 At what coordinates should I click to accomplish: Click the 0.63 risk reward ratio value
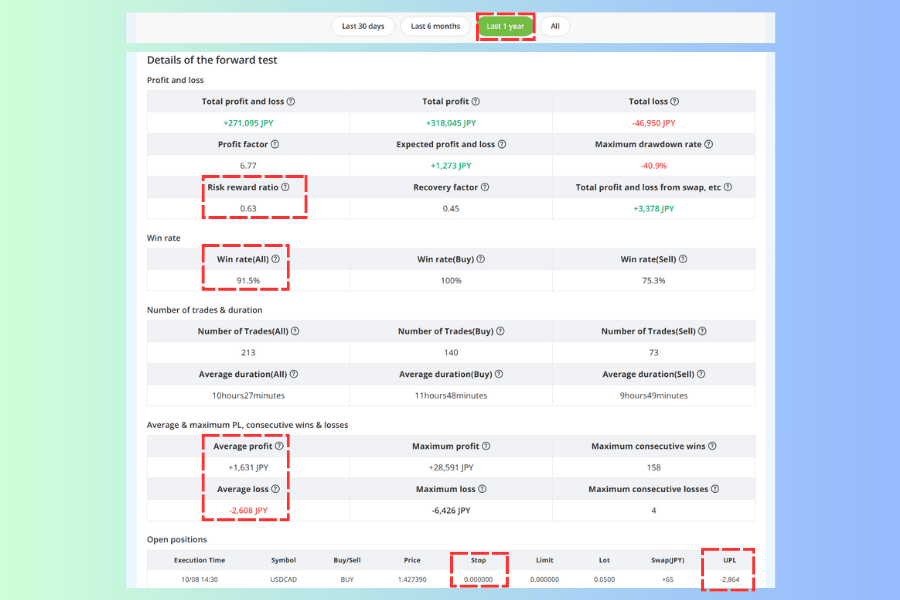[x=248, y=208]
